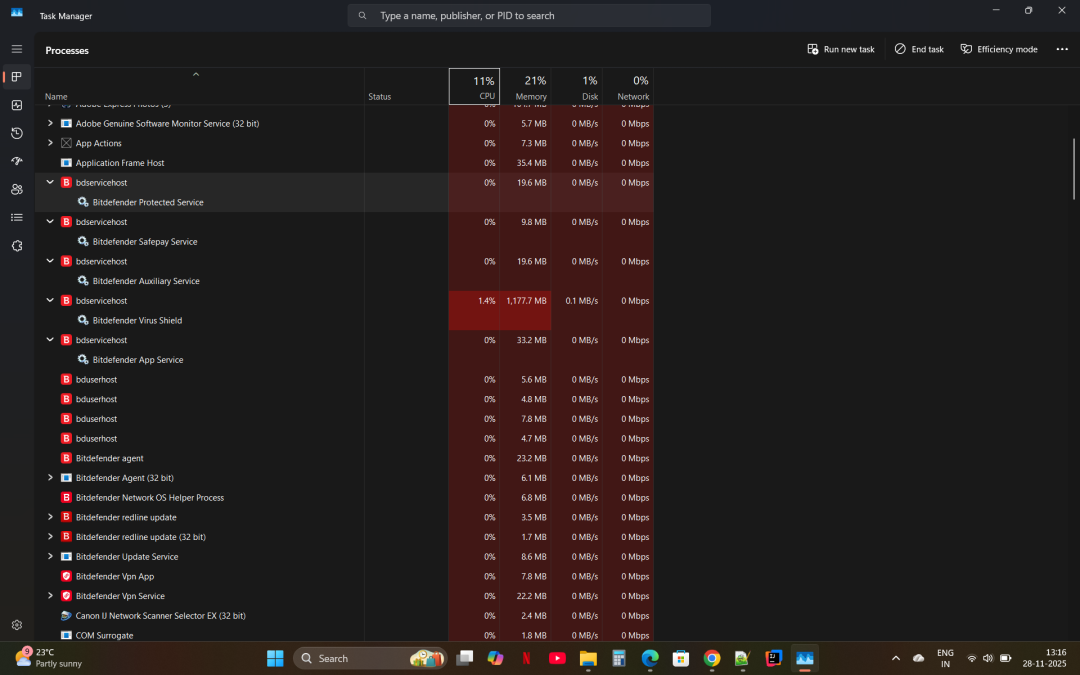This screenshot has height=675, width=1080.
Task: Click the 1,177.7 MB memory value
Action: point(526,300)
